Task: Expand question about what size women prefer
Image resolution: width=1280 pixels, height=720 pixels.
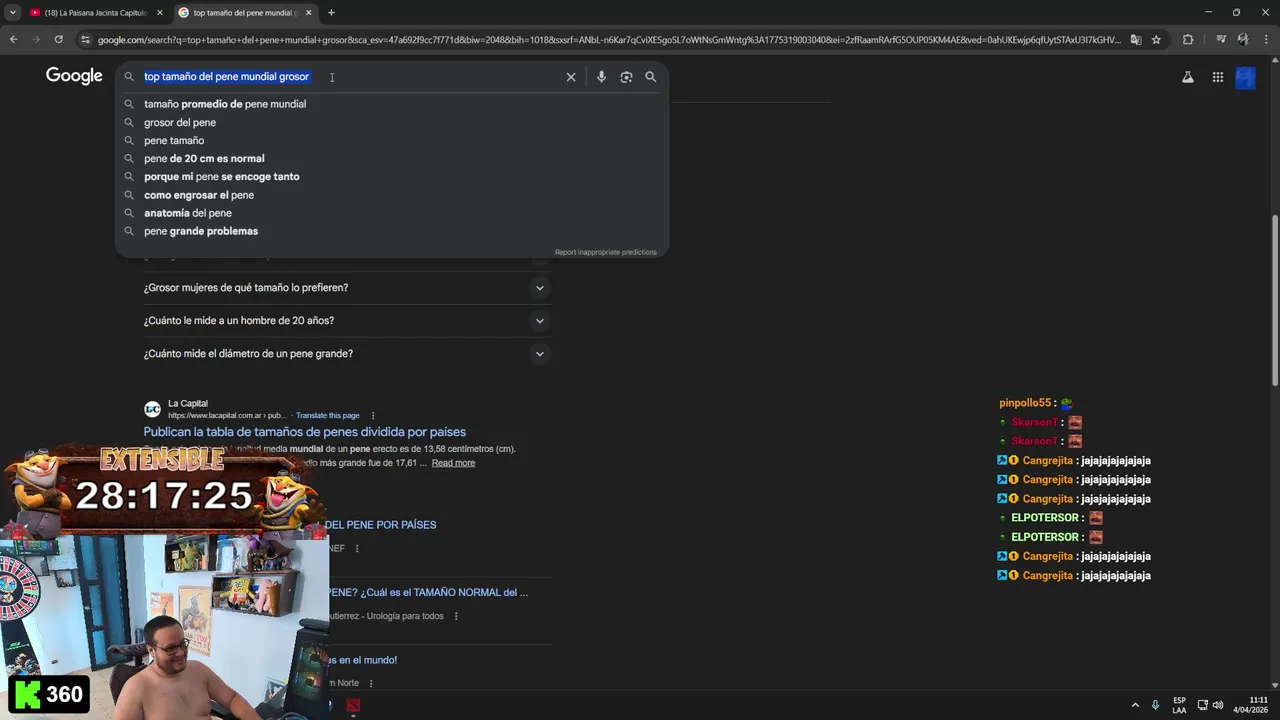Action: [x=346, y=288]
